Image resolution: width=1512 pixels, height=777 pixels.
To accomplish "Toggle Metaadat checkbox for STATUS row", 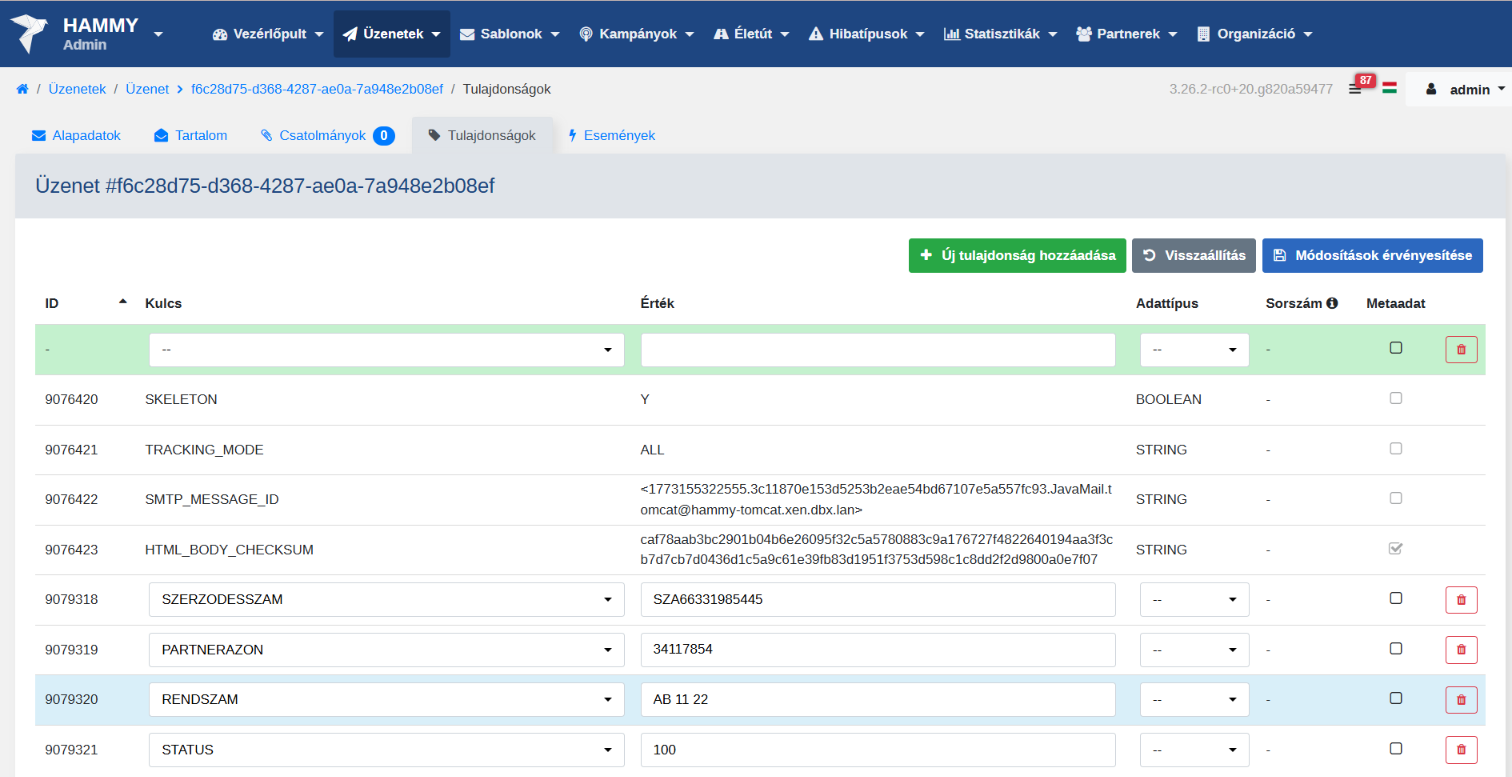I will click(x=1396, y=748).
